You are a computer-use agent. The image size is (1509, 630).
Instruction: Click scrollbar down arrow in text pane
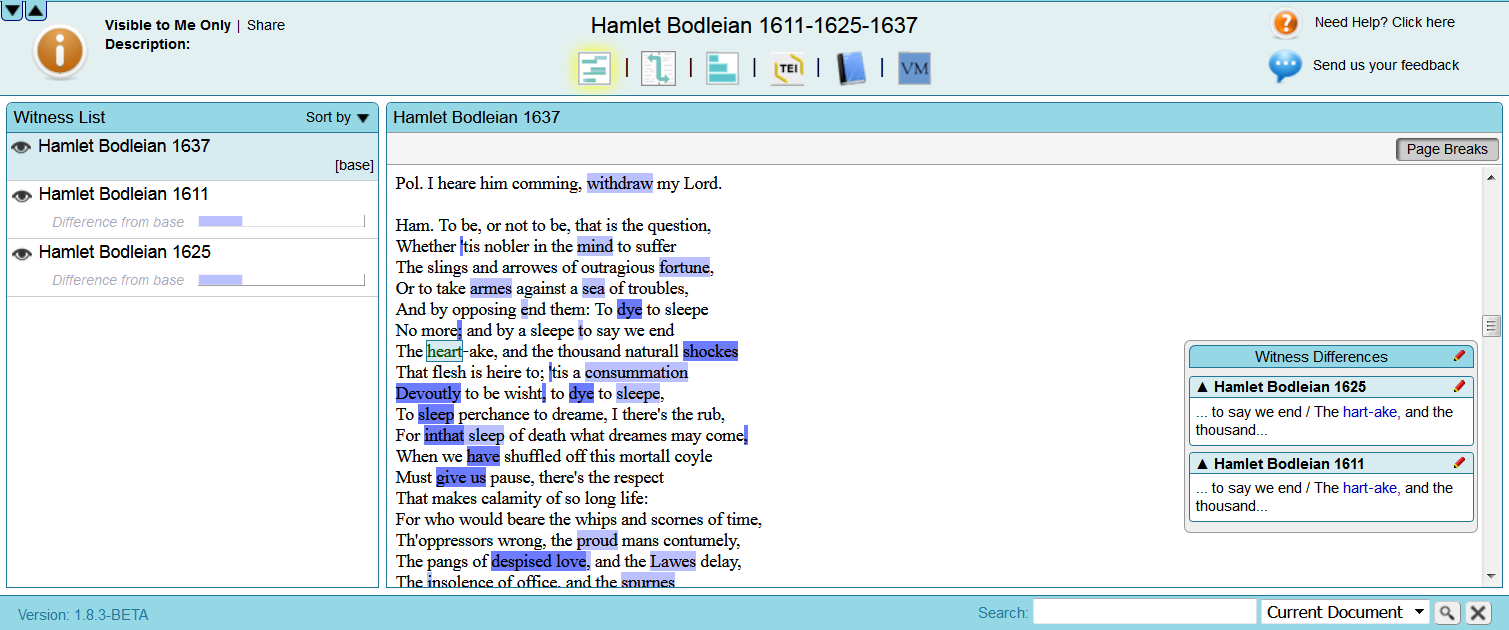[x=1491, y=577]
